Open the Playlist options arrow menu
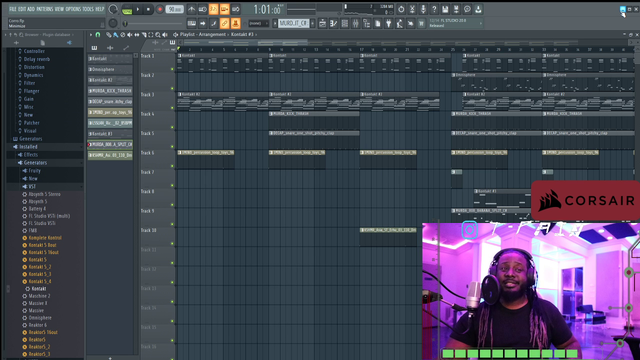The image size is (640, 360). point(91,35)
